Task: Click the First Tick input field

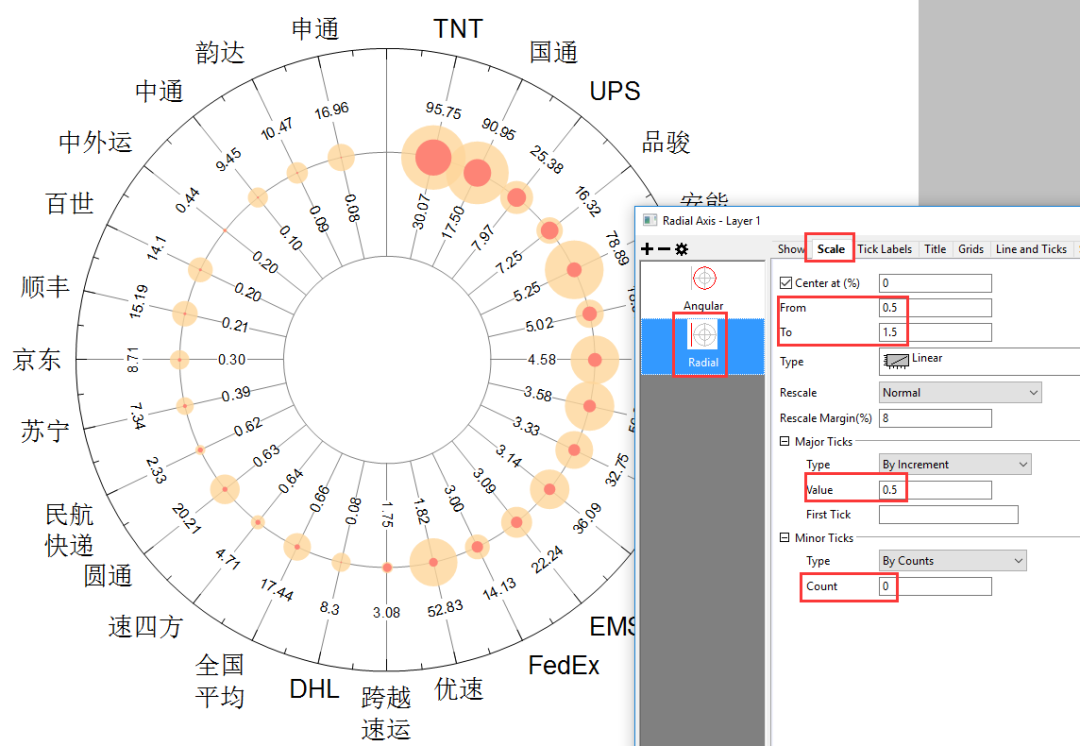Action: [x=948, y=515]
